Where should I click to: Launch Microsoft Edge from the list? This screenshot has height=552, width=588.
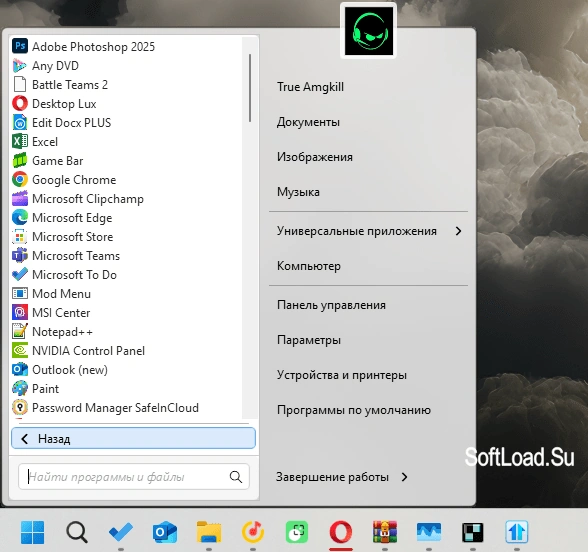[62, 218]
